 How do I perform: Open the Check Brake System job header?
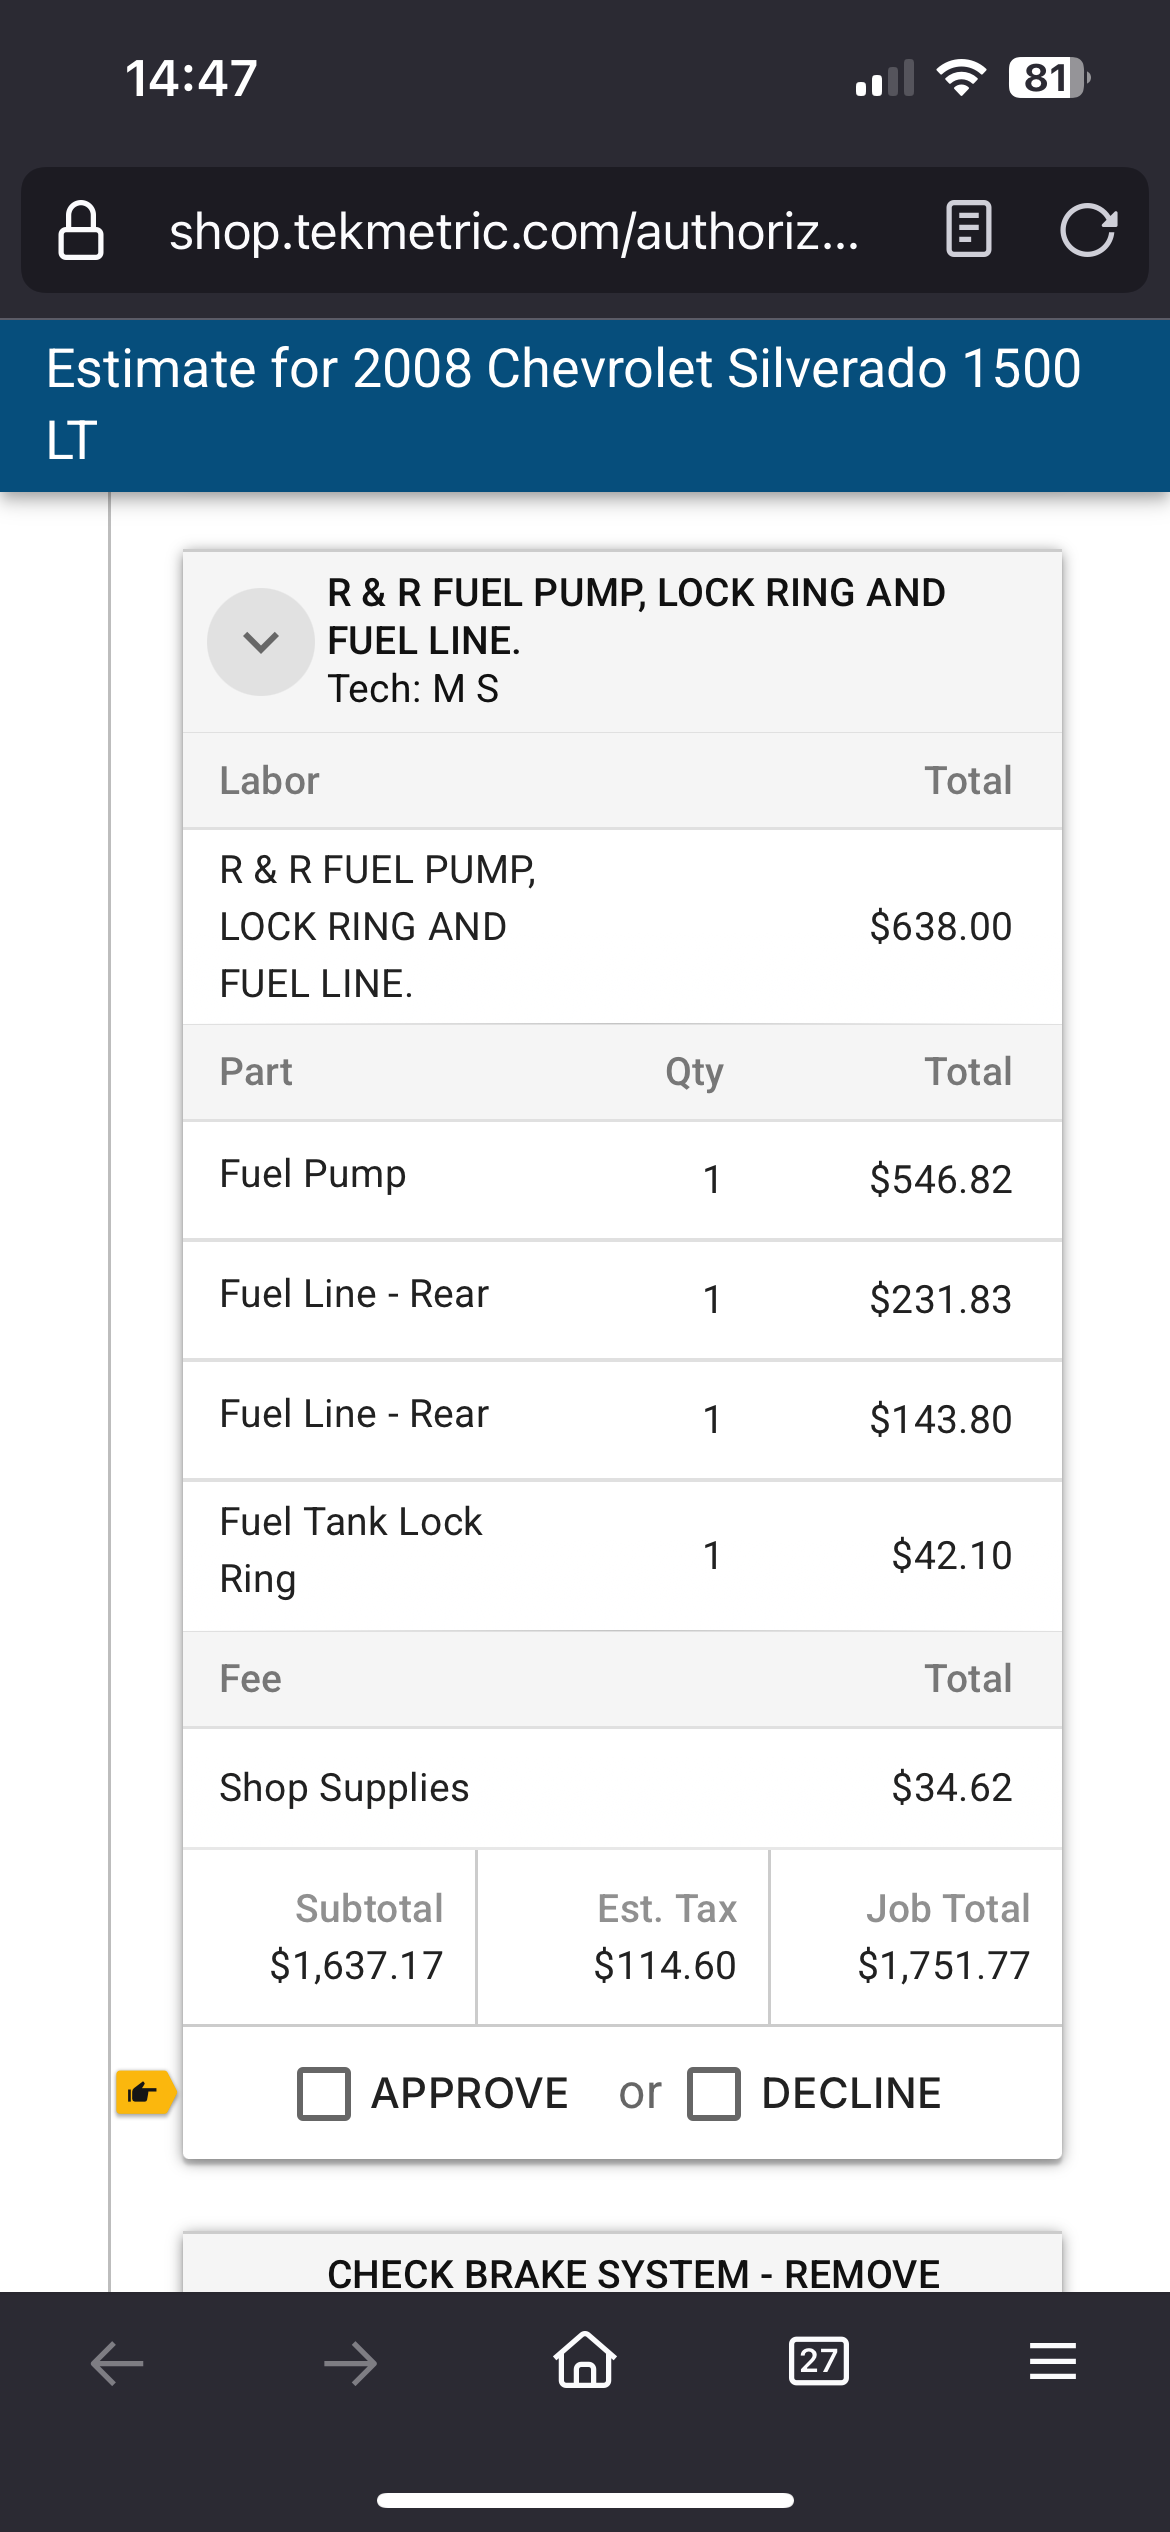click(x=622, y=2263)
